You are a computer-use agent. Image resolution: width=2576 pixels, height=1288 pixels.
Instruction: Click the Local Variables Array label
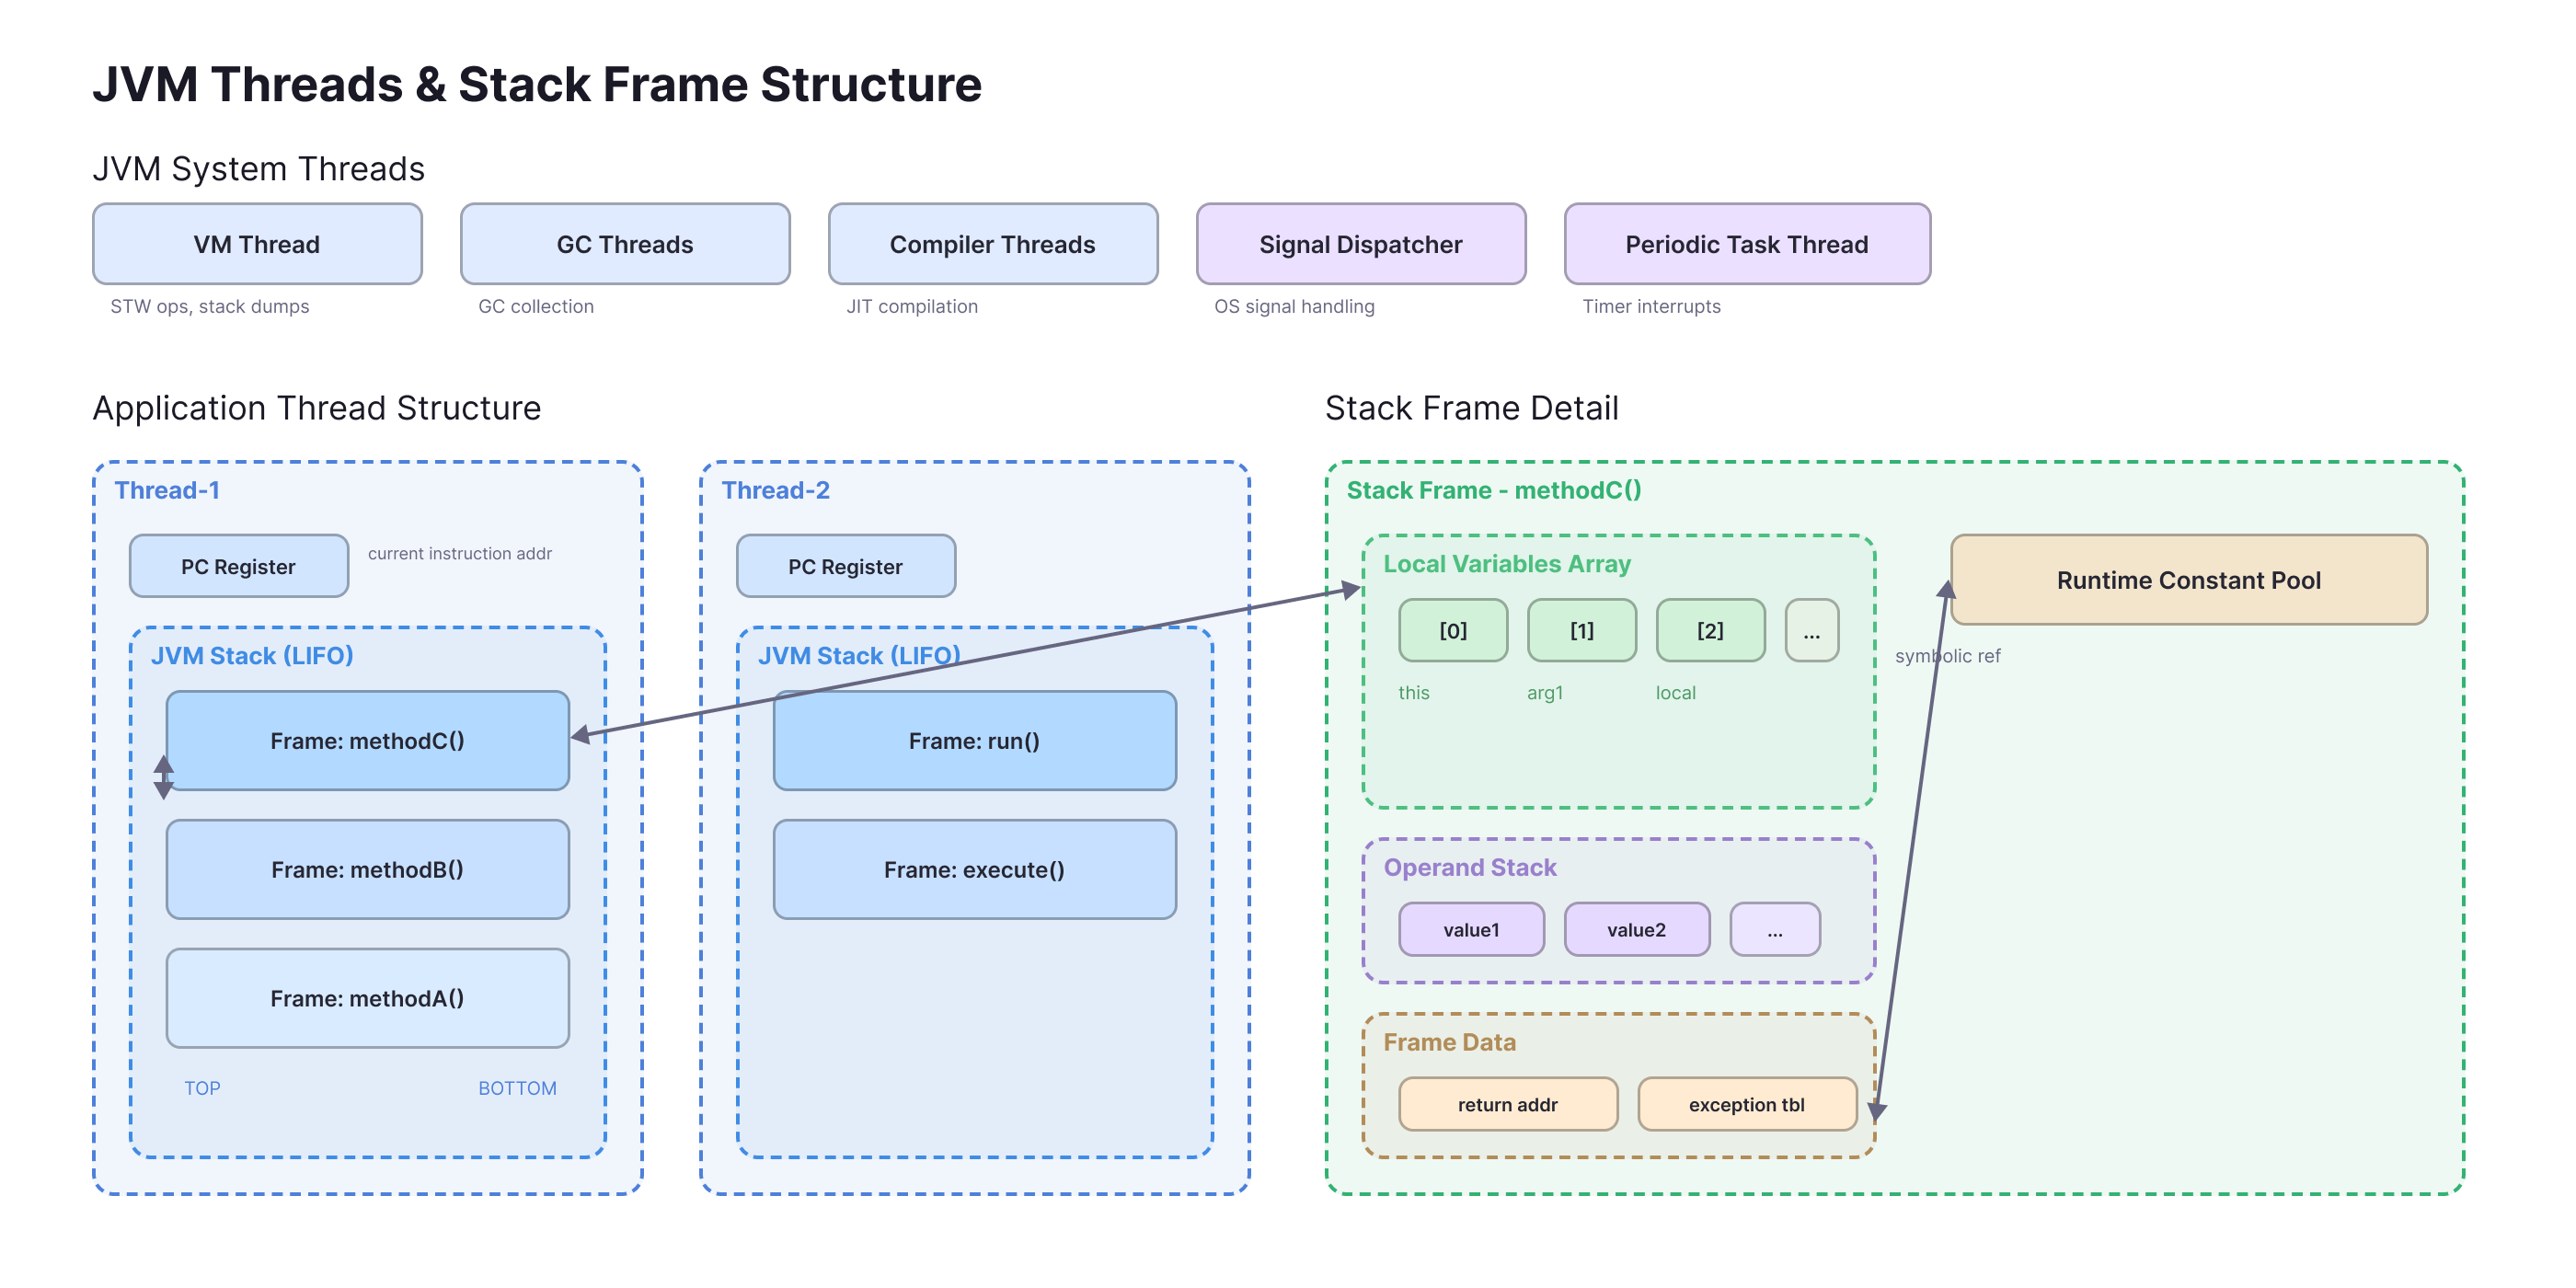(x=1507, y=564)
